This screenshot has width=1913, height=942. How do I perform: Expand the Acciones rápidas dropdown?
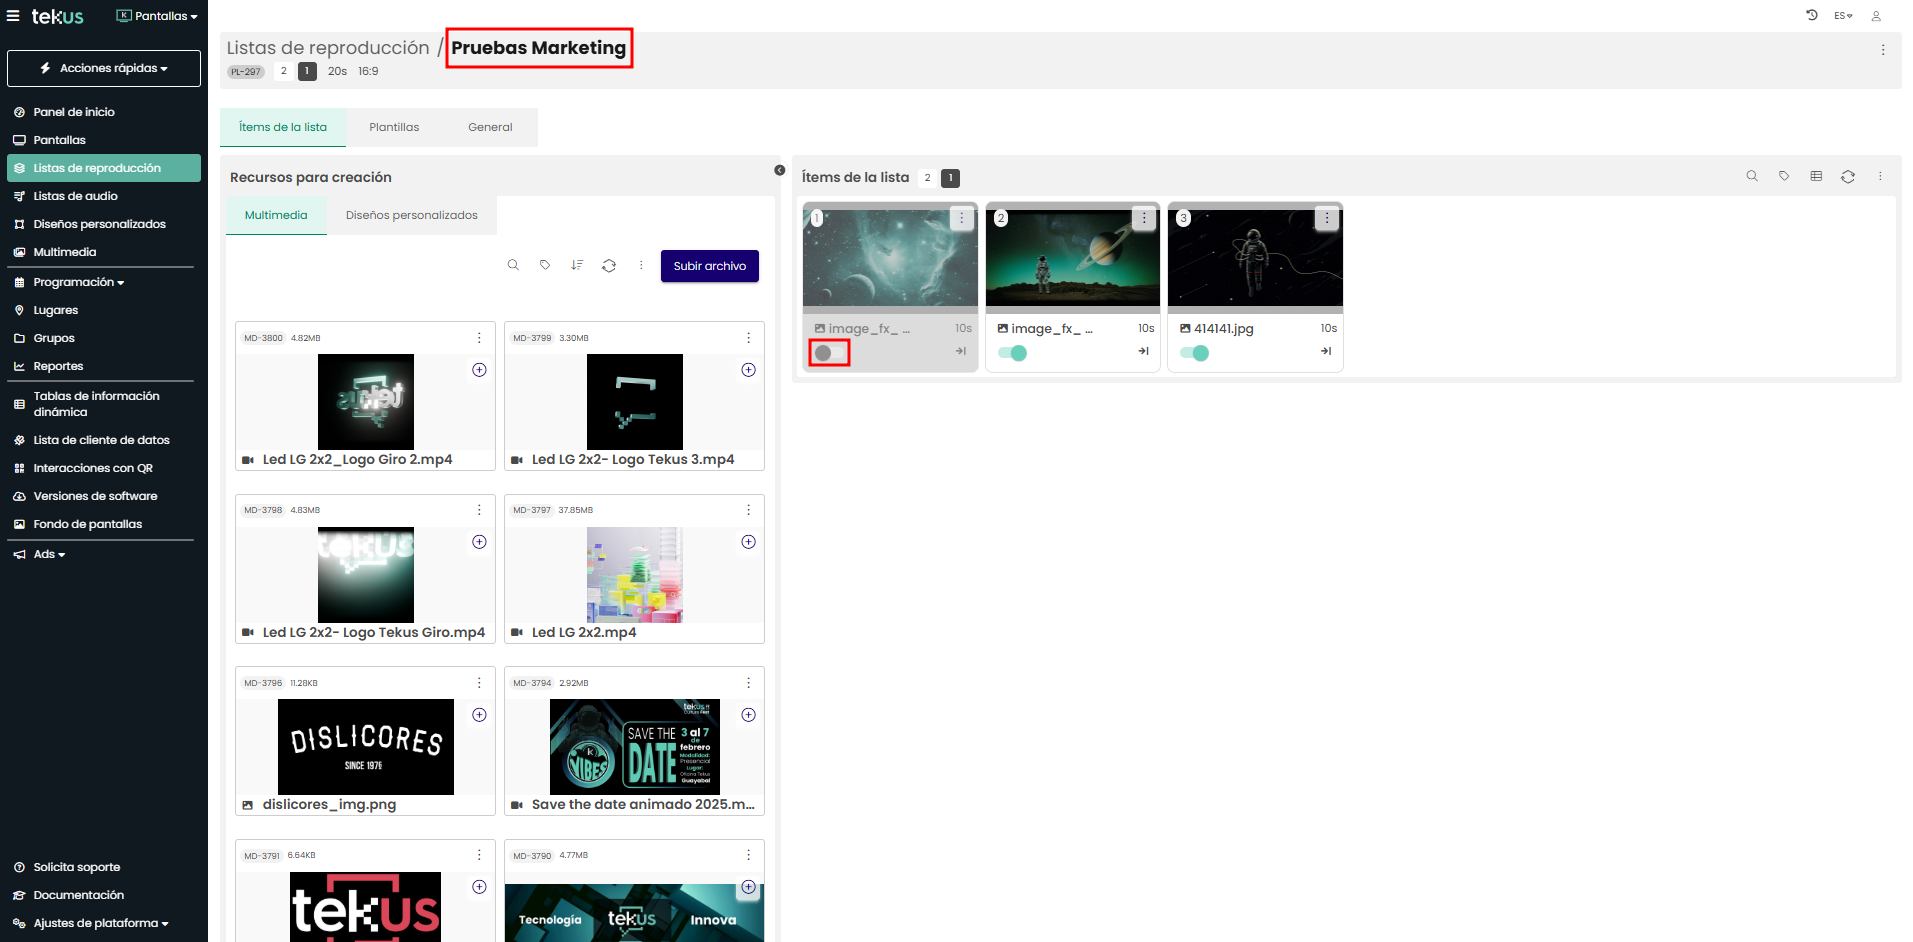tap(104, 68)
